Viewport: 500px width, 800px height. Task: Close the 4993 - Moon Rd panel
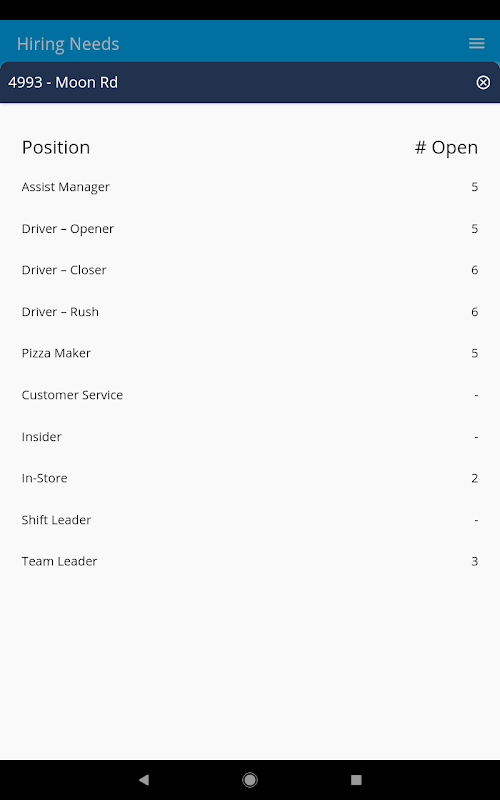coord(483,82)
